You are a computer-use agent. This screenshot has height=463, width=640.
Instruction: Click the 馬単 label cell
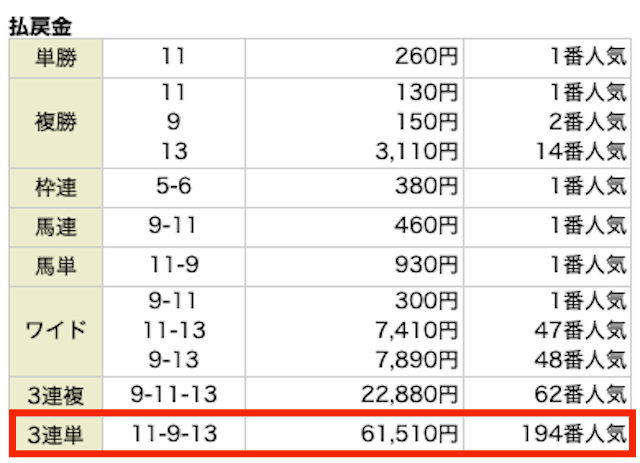(56, 267)
